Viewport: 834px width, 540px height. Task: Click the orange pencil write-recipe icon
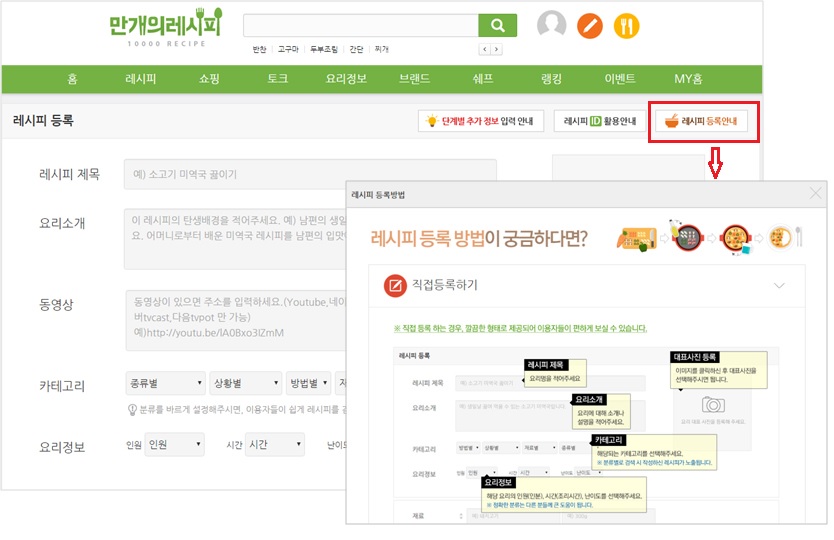click(590, 25)
